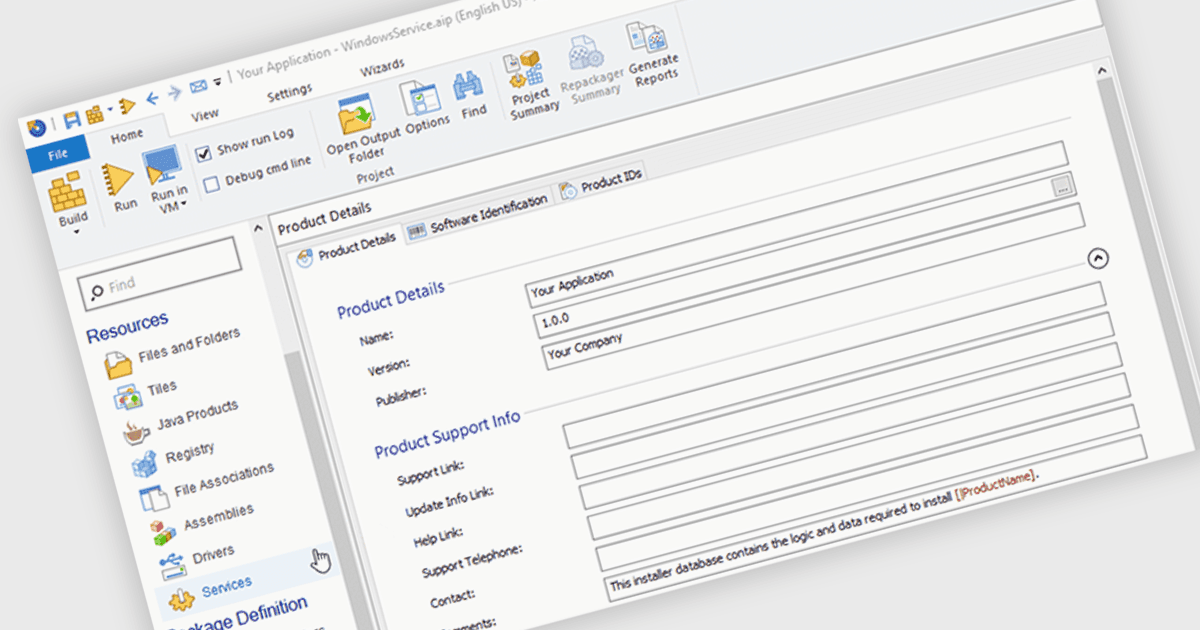
Task: Click the Repackager Summary ribbon button
Action: pos(593,68)
